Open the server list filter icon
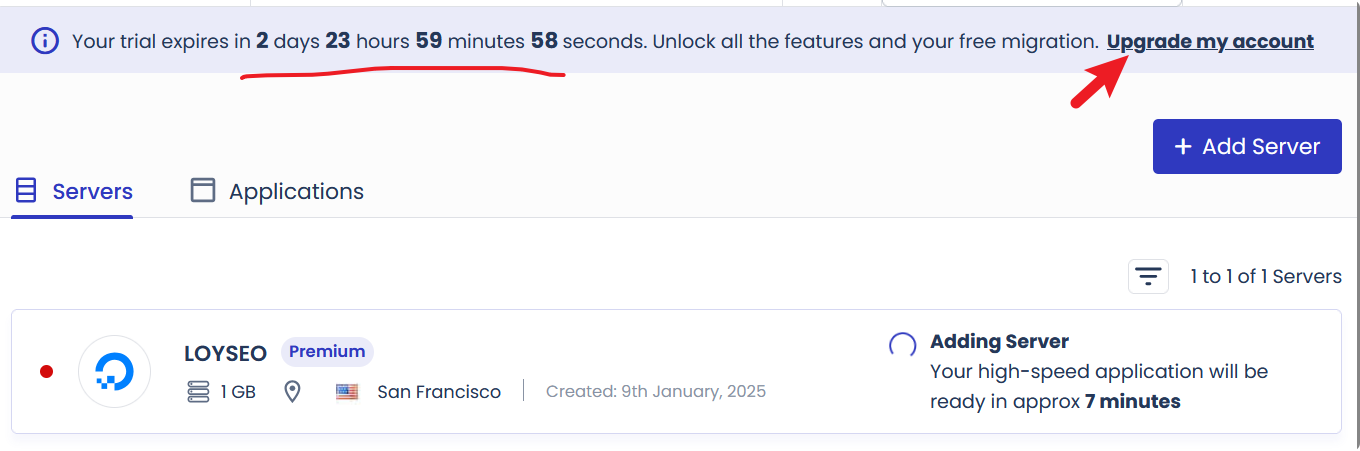Image resolution: width=1360 pixels, height=451 pixels. tap(1148, 276)
